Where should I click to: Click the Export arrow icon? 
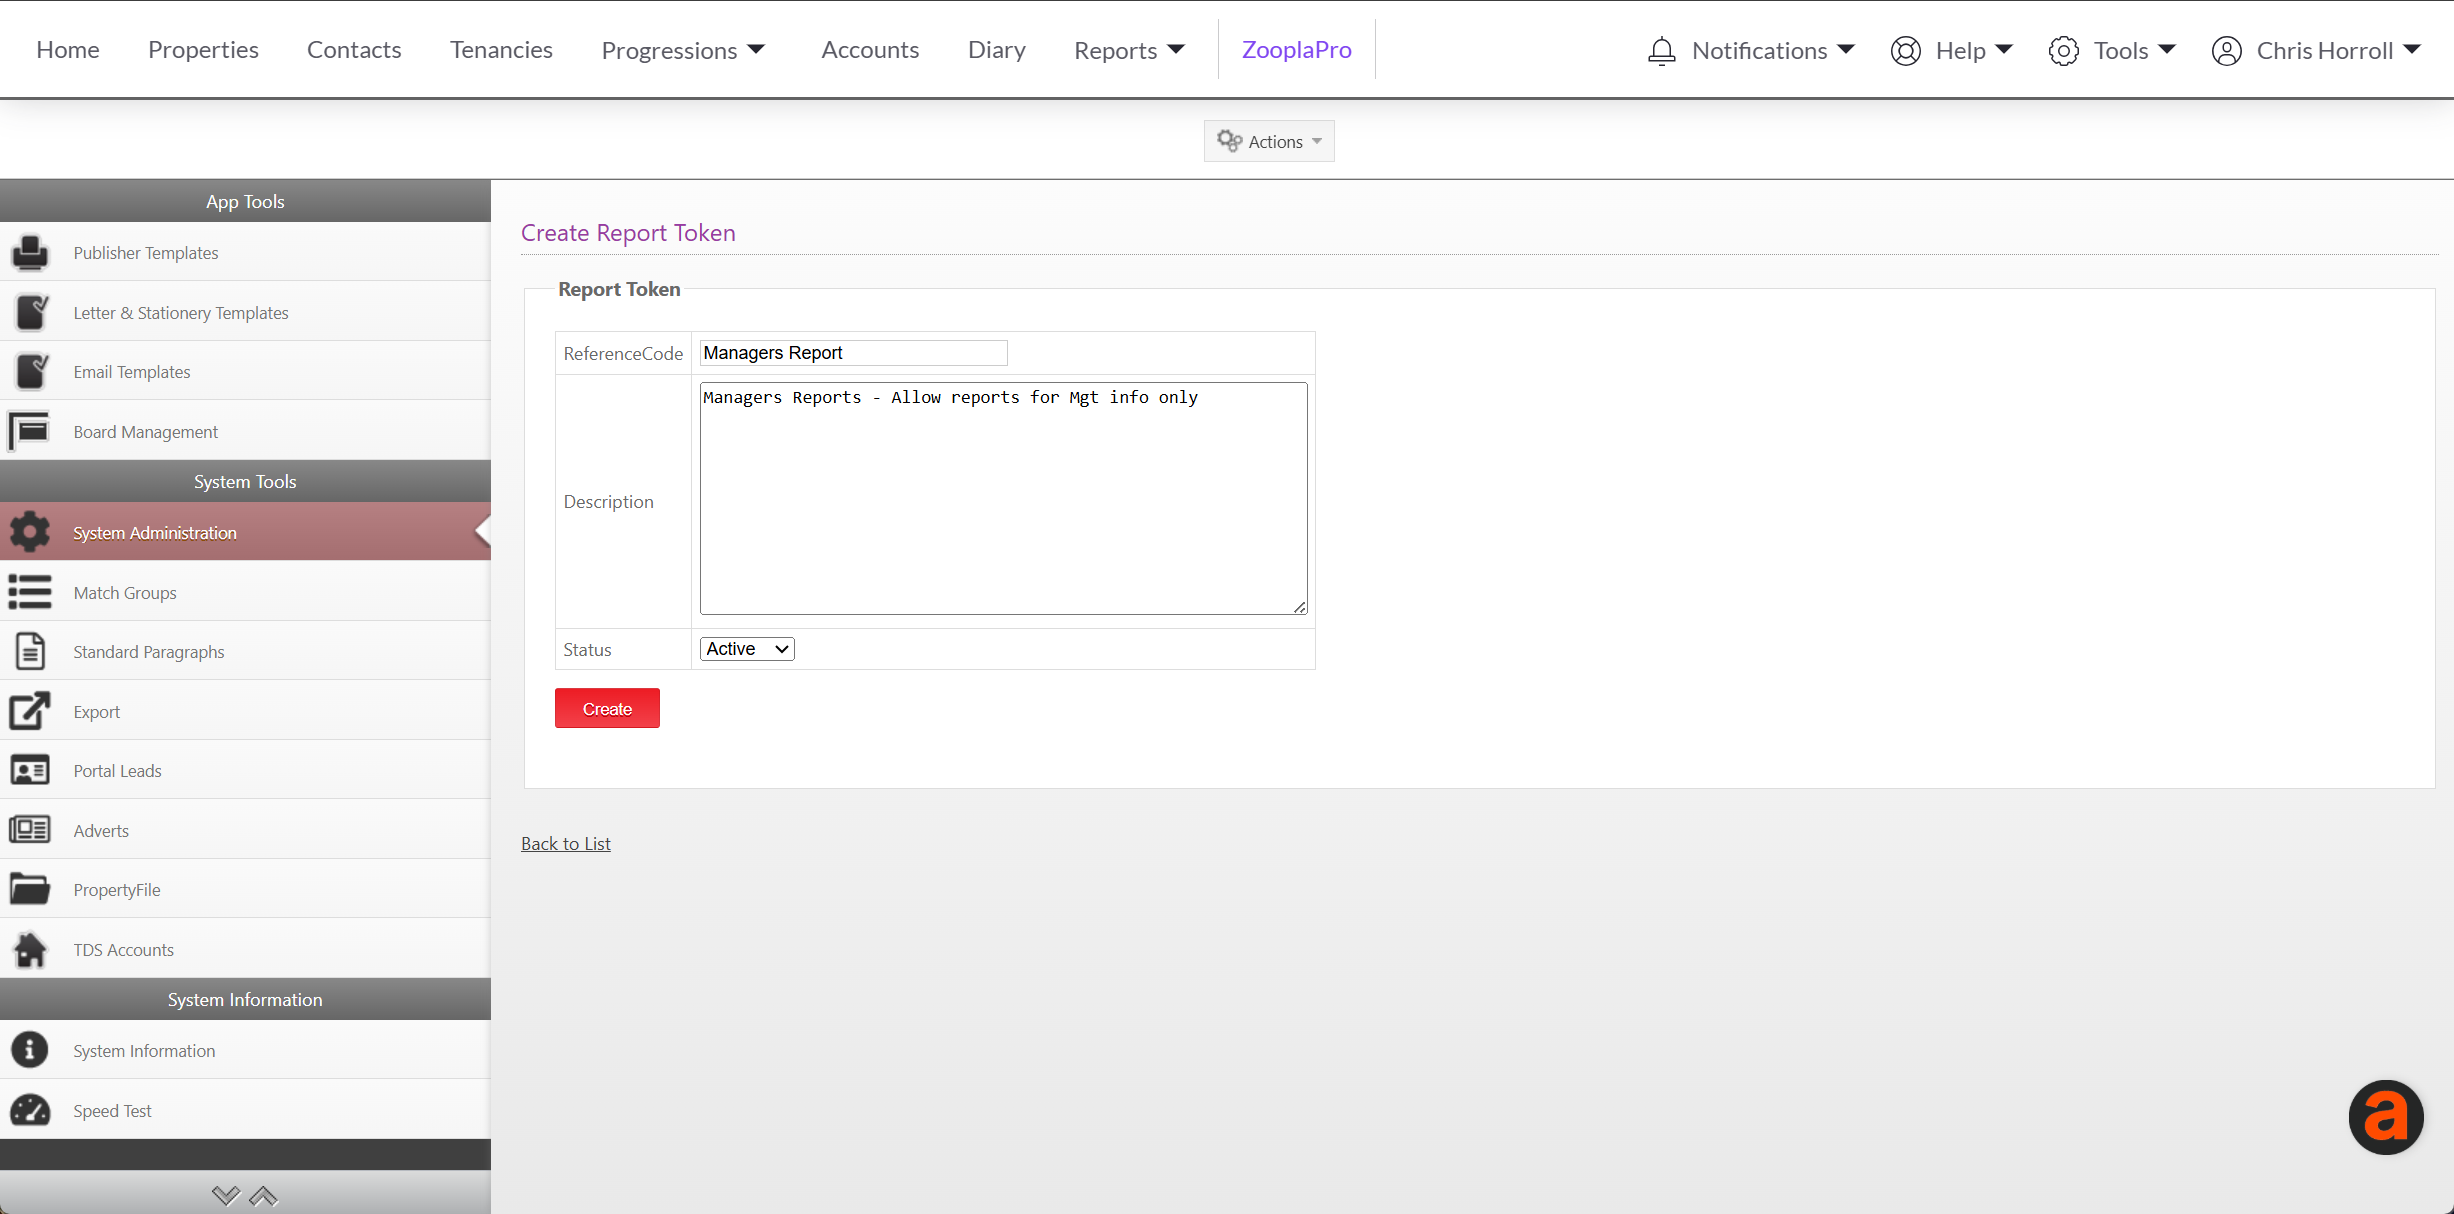pos(30,711)
